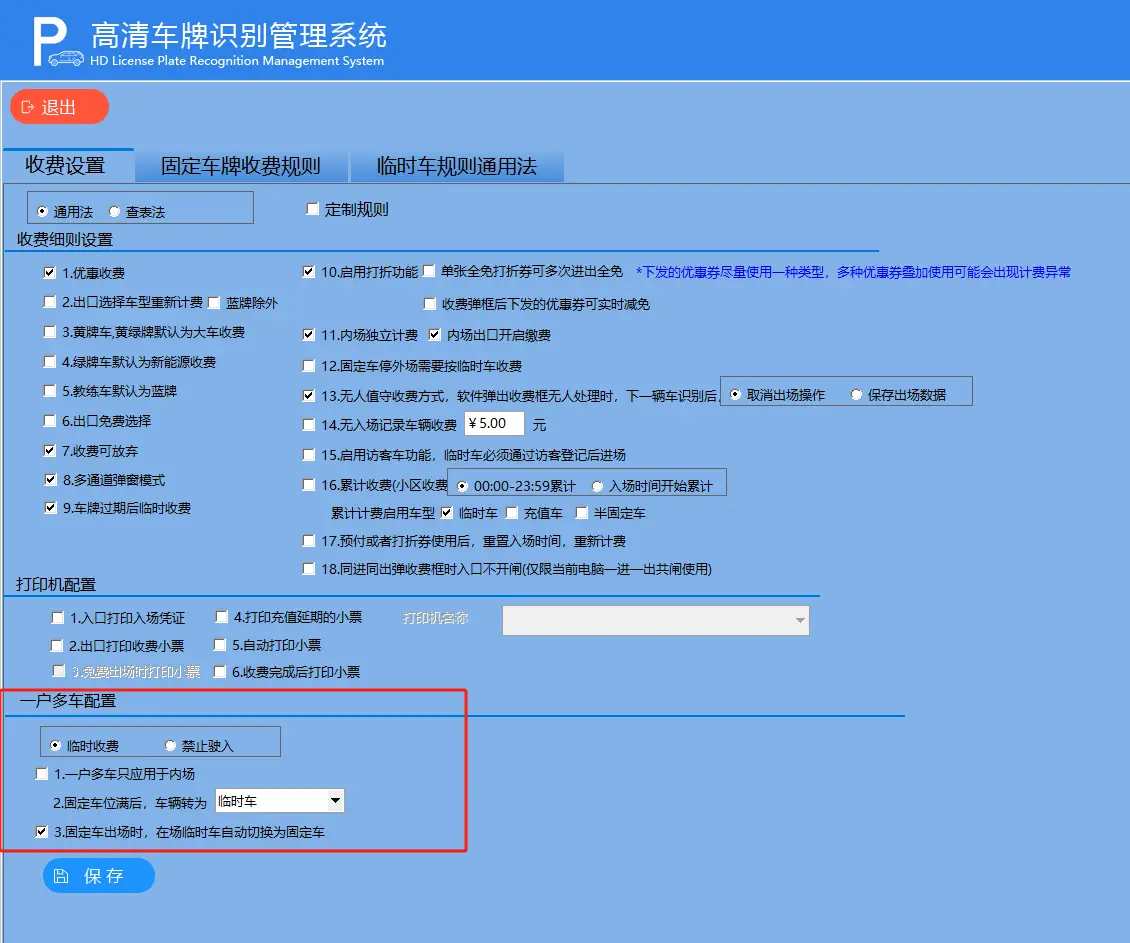Screen dimensions: 1130x943
Task: Enable the 定制规则 checkbox
Action: (x=312, y=208)
